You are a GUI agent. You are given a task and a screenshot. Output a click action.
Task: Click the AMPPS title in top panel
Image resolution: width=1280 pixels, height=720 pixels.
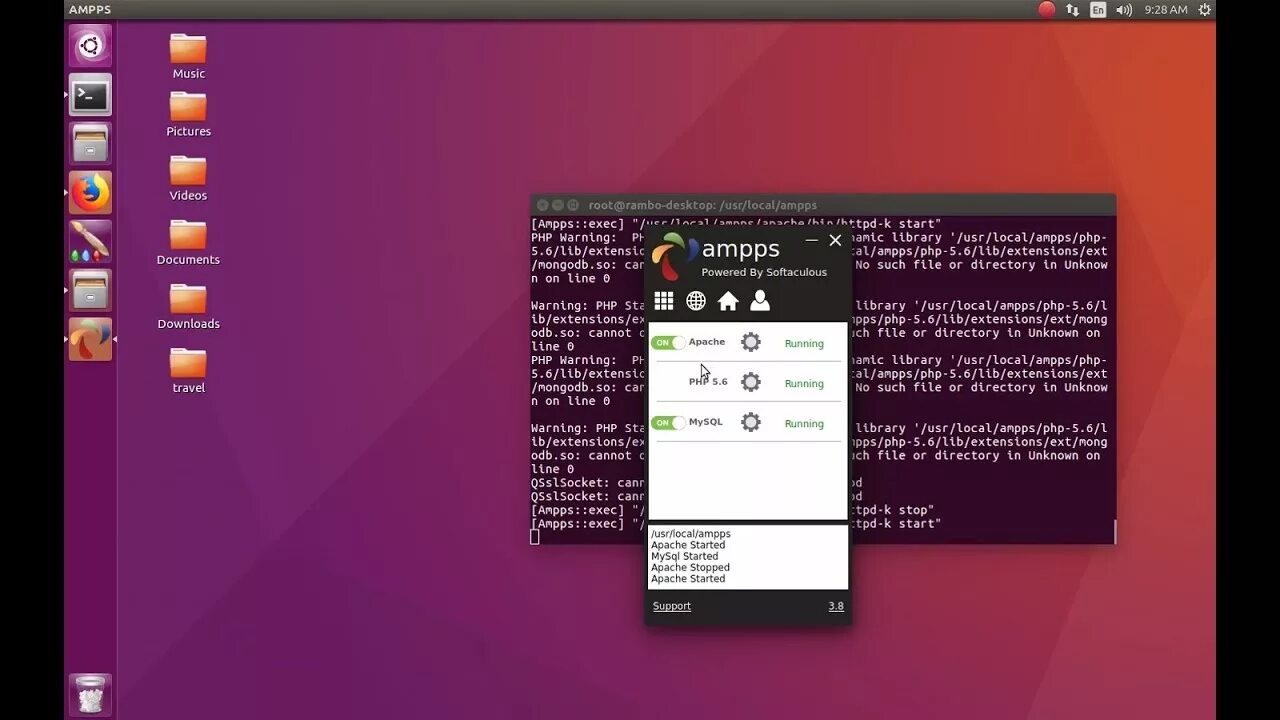[90, 9]
